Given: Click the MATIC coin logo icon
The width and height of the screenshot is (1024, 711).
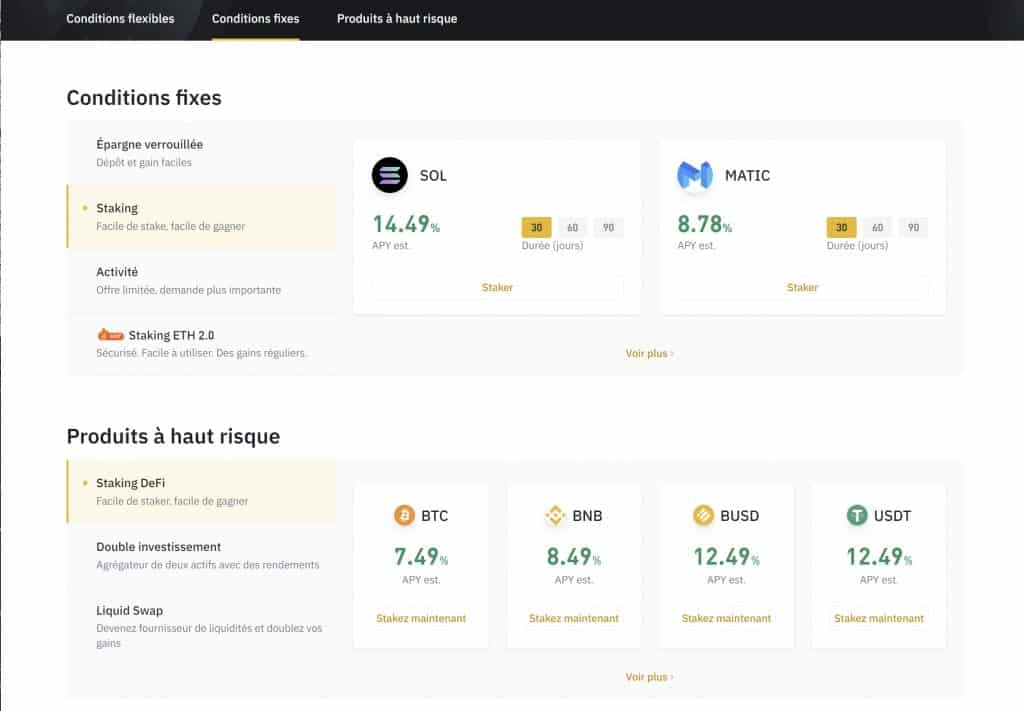Looking at the screenshot, I should click(x=694, y=176).
